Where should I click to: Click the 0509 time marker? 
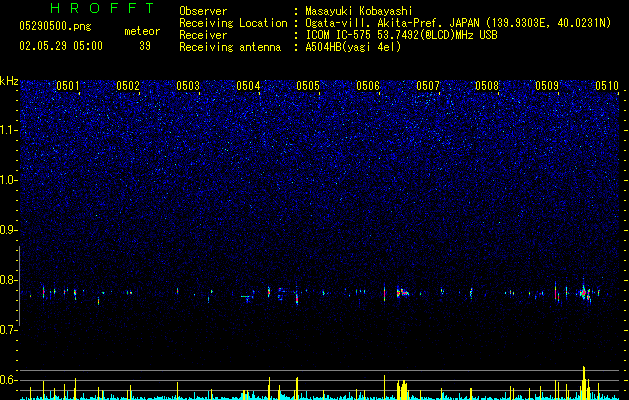pos(547,86)
